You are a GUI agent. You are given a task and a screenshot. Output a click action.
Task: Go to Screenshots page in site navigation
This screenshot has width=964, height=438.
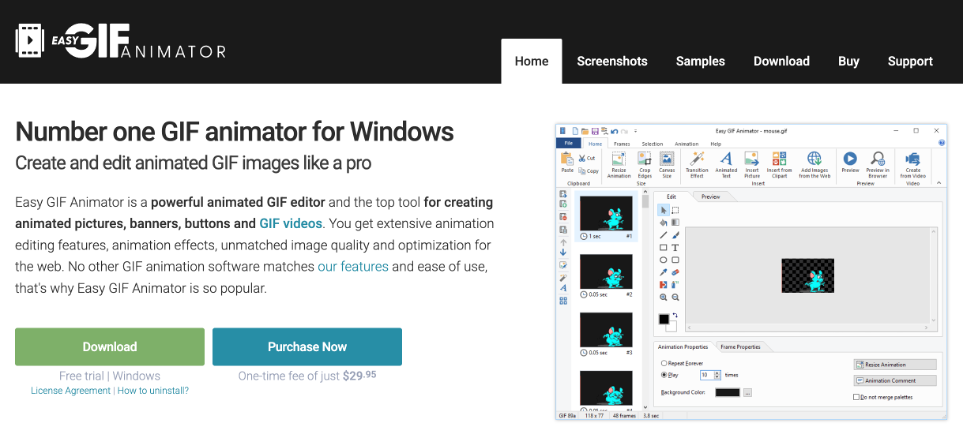click(612, 61)
